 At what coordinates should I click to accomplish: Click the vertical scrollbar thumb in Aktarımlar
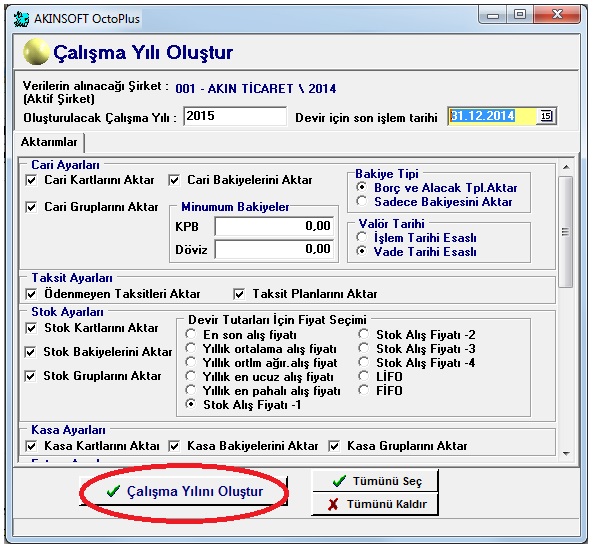[566, 232]
